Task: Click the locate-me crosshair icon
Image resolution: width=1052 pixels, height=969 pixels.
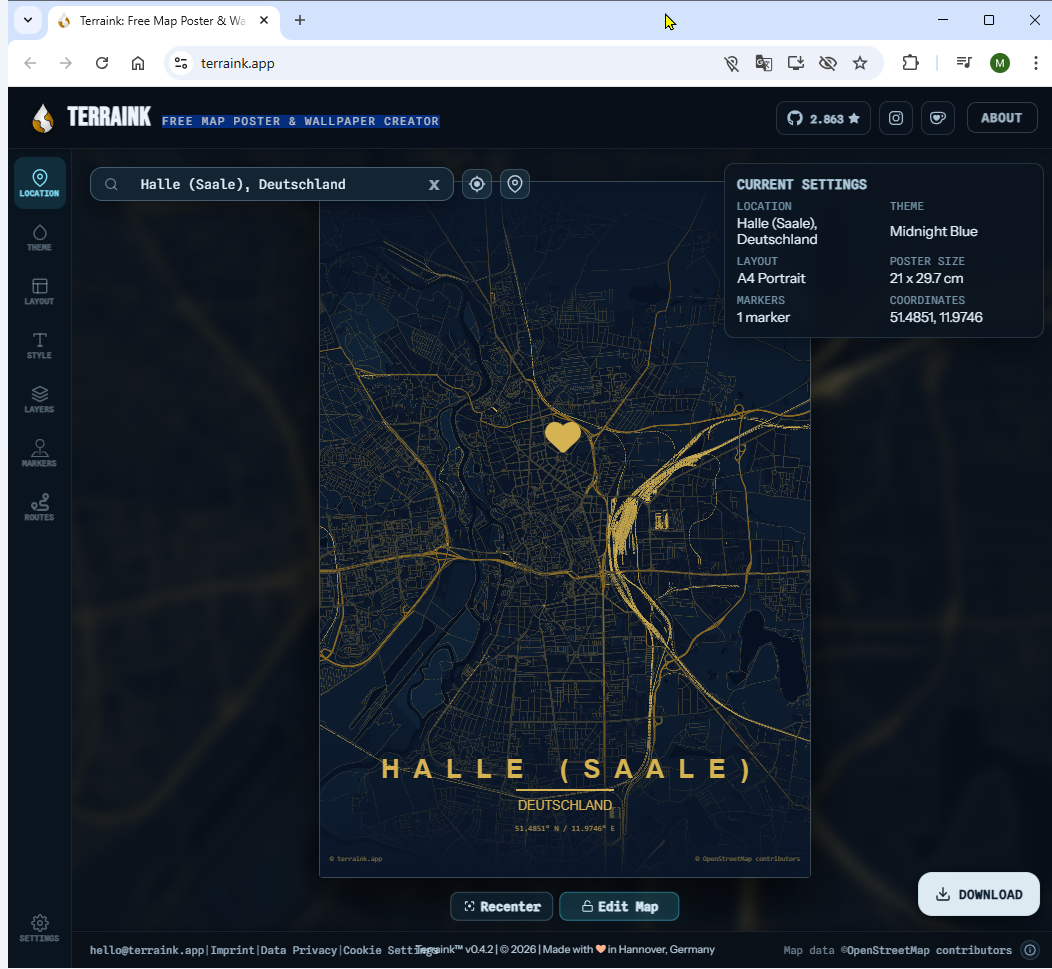Action: point(477,184)
